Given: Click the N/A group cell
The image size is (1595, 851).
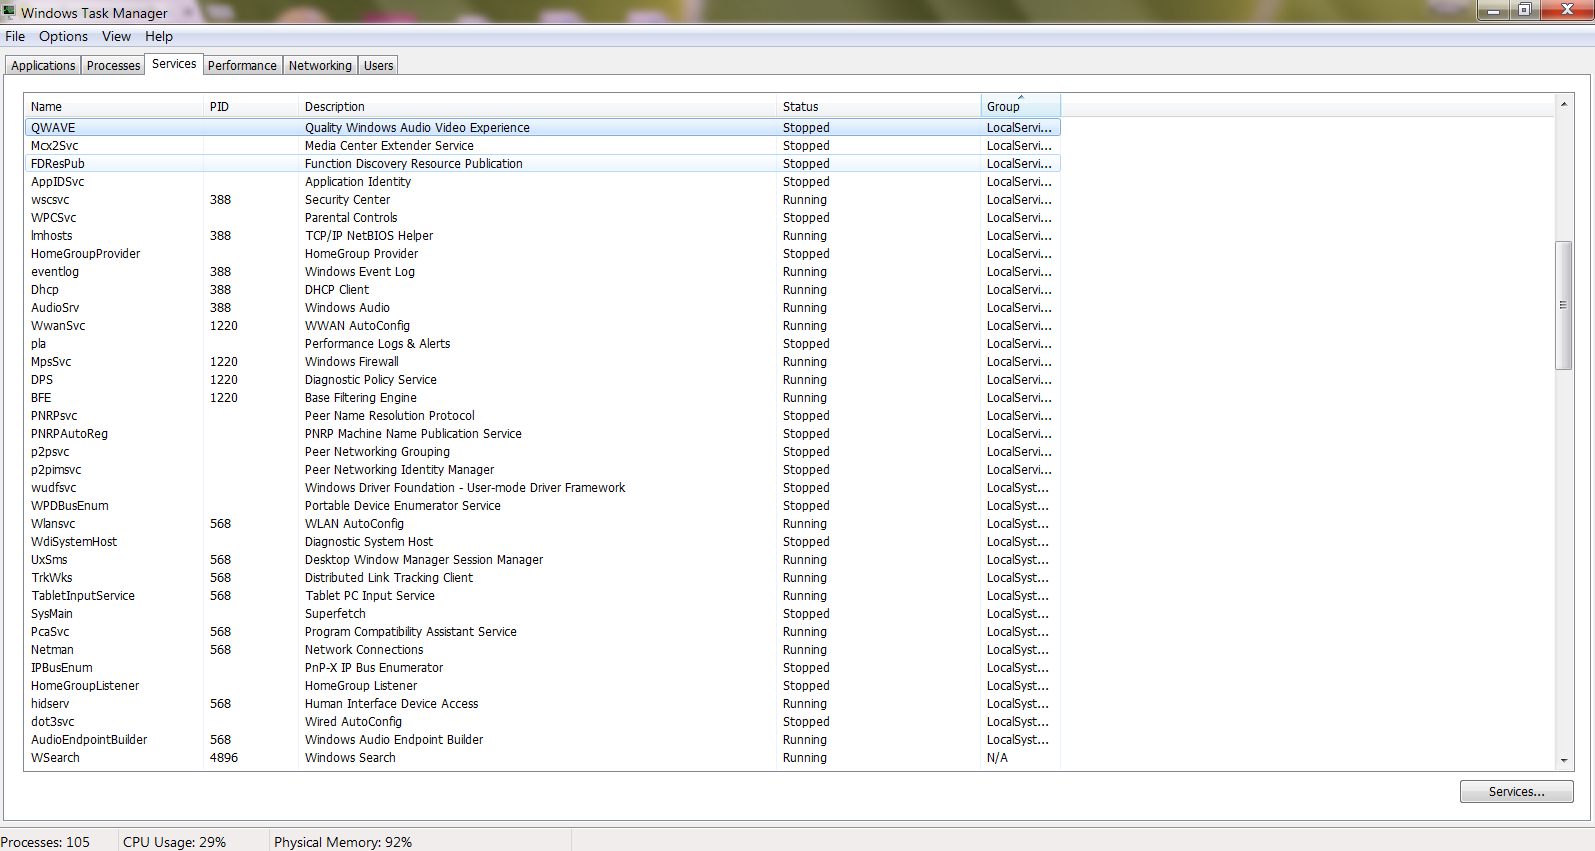Looking at the screenshot, I should [x=997, y=757].
